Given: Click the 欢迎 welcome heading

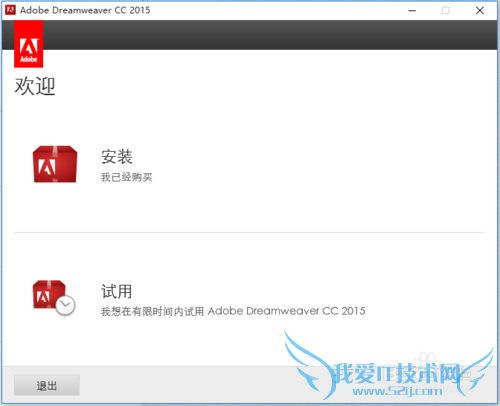Looking at the screenshot, I should coord(35,86).
